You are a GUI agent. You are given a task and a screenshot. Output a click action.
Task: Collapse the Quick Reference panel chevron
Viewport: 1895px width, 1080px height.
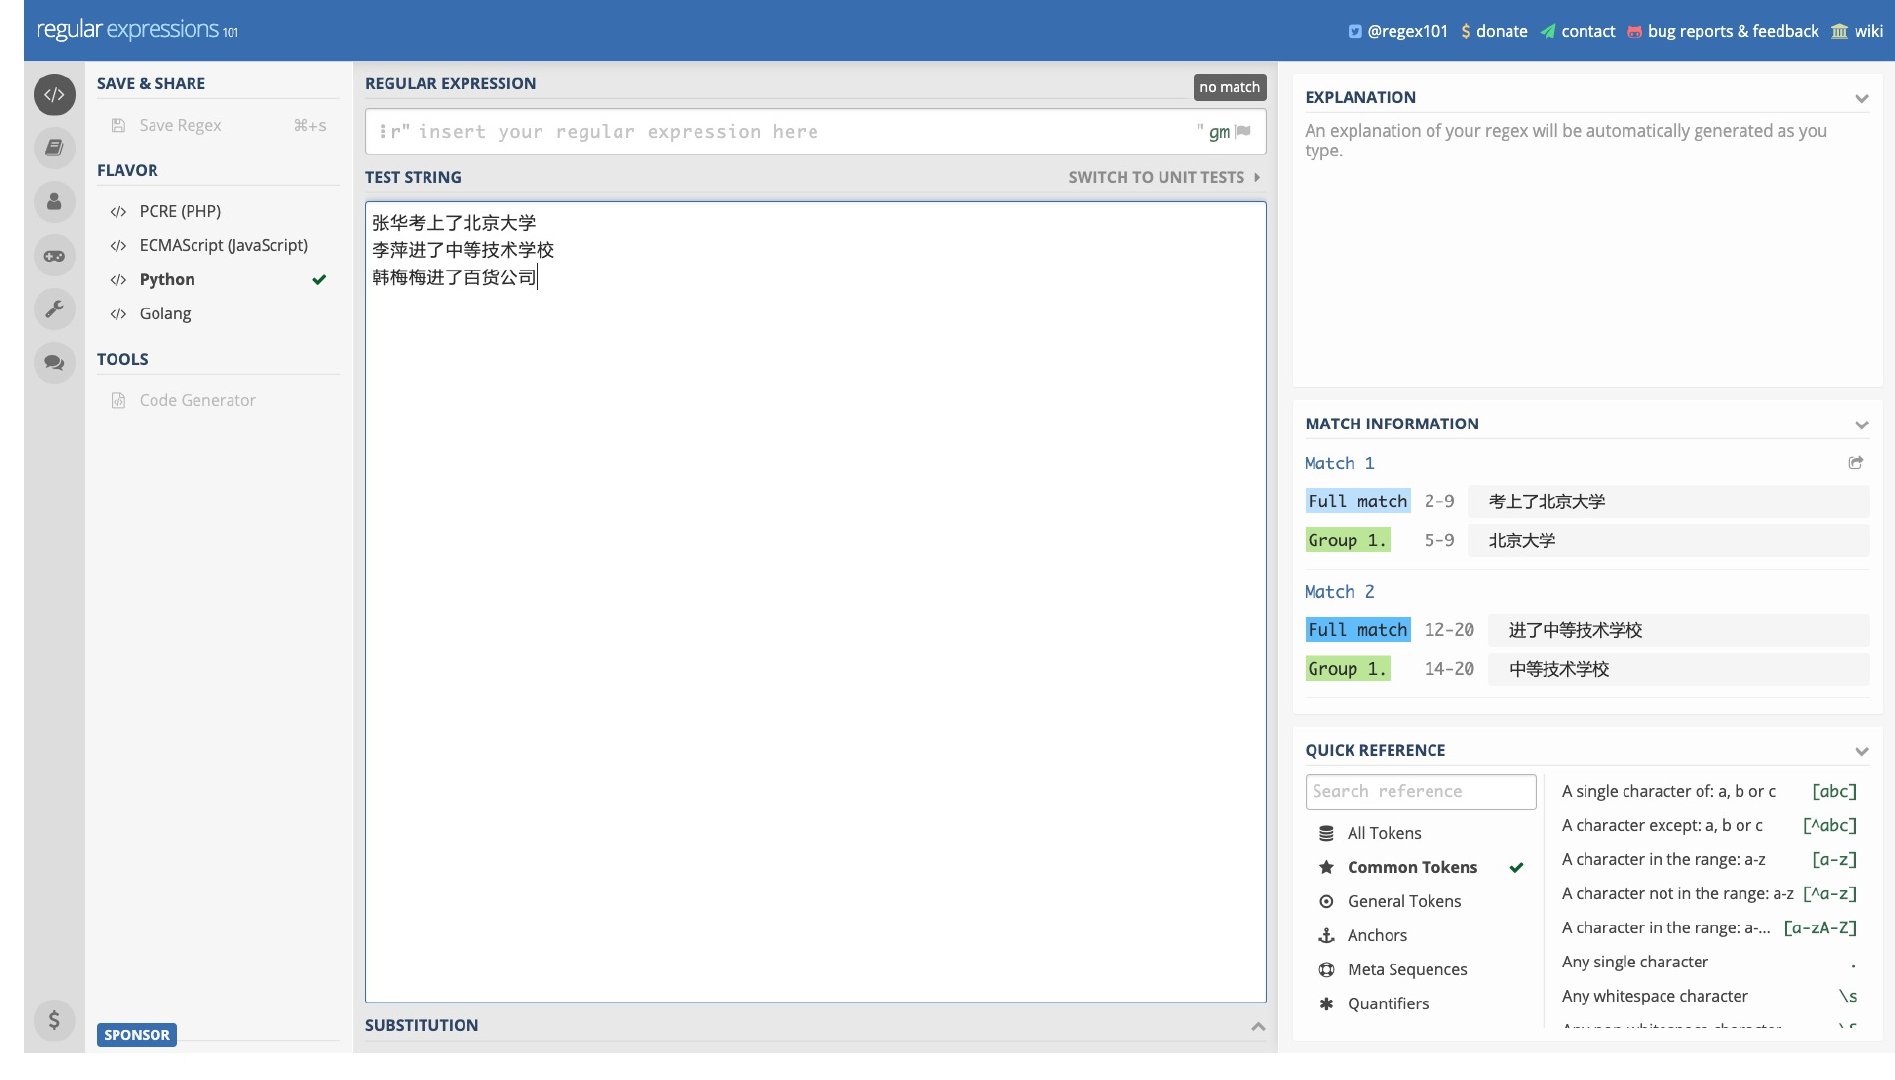point(1861,751)
